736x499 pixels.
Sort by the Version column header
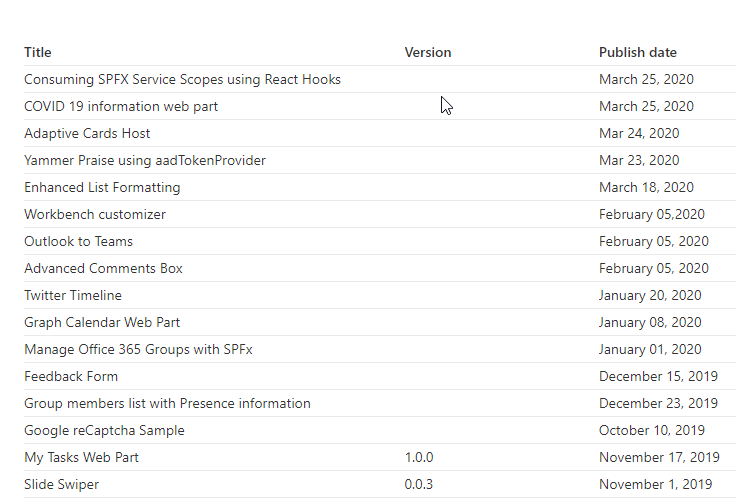tap(428, 52)
